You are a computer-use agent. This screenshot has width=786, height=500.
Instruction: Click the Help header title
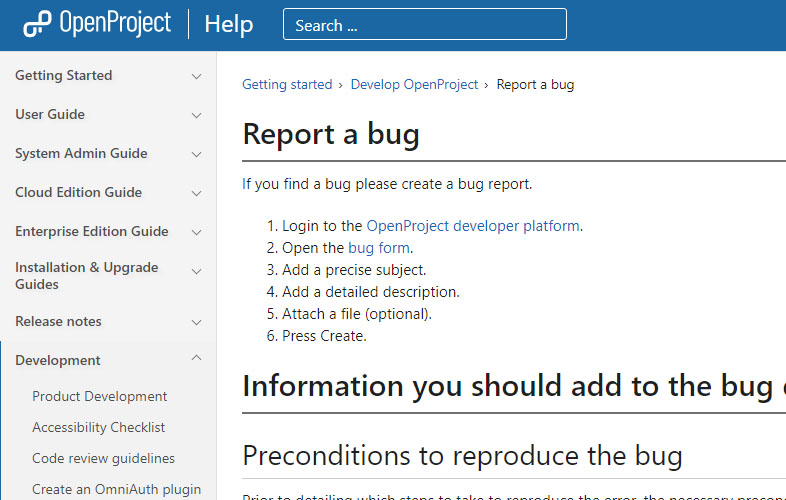tap(228, 24)
